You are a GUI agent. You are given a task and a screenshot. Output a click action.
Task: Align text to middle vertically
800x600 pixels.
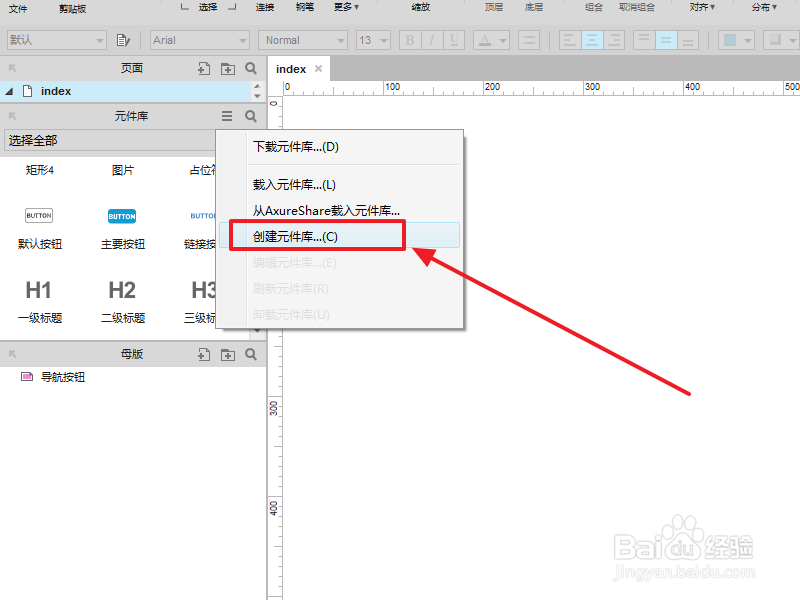(666, 40)
